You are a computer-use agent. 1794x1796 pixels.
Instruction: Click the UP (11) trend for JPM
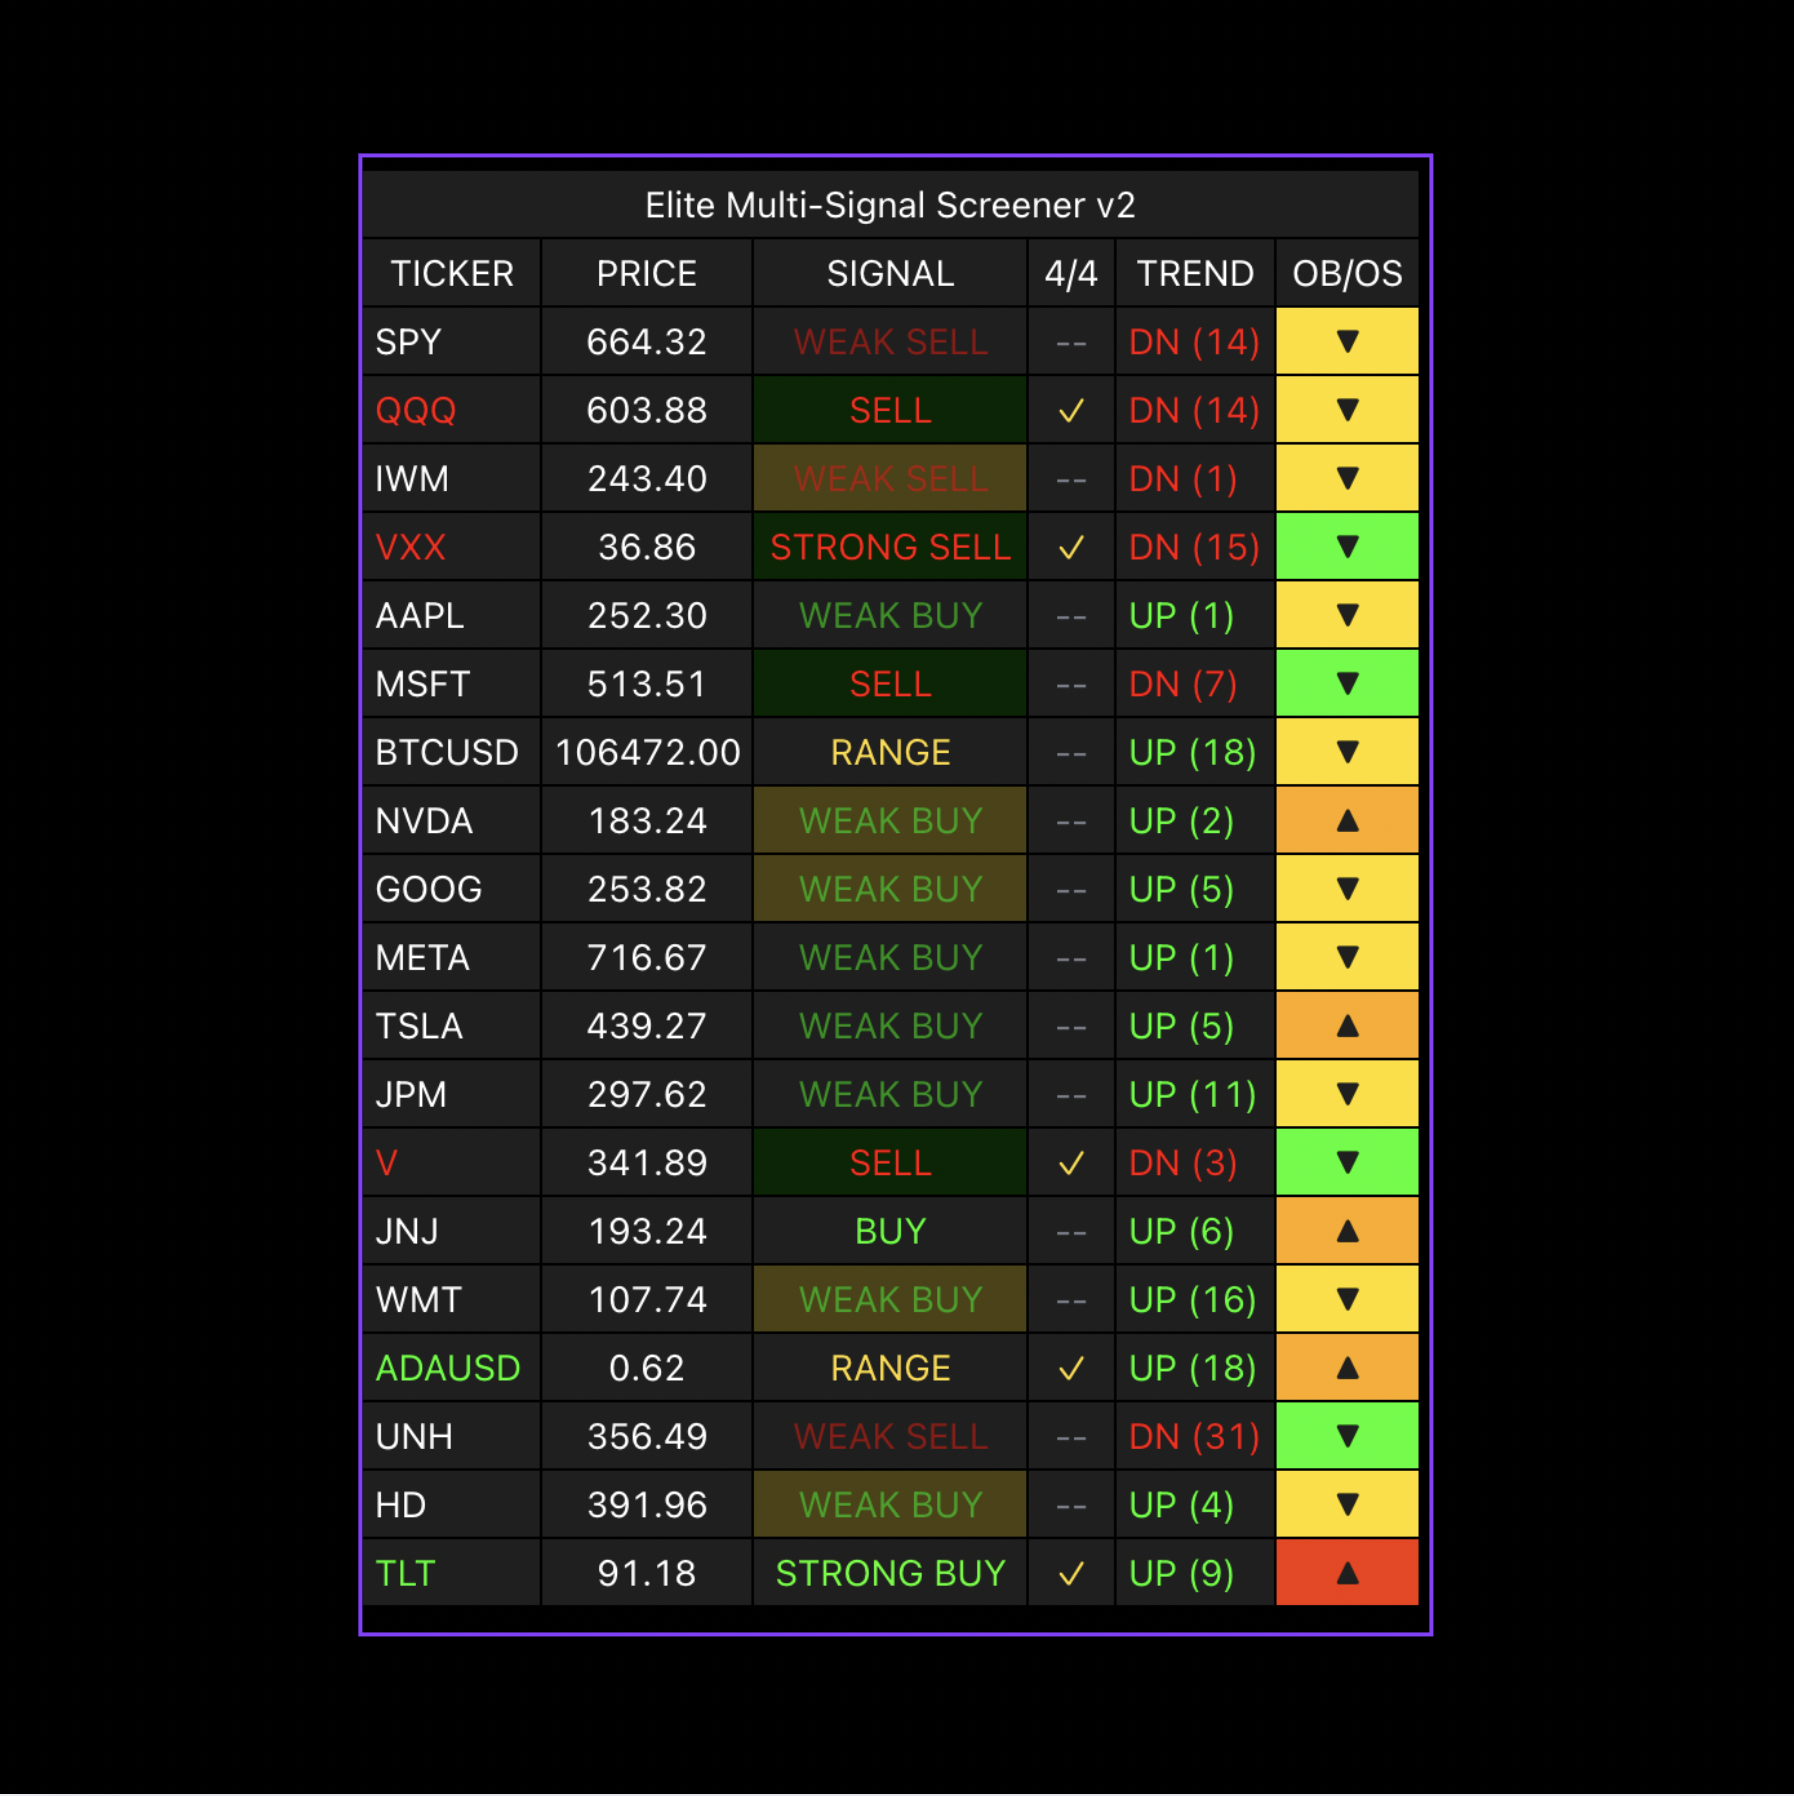[x=1192, y=1095]
